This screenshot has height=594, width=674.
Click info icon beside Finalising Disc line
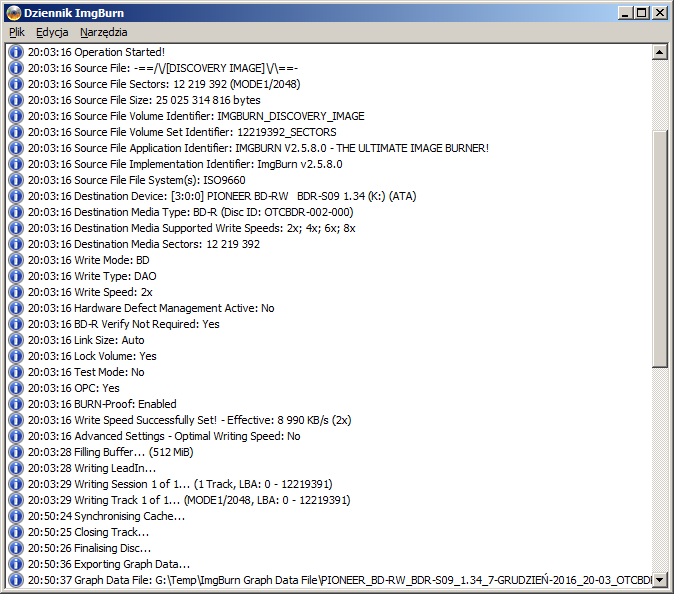(x=15, y=548)
